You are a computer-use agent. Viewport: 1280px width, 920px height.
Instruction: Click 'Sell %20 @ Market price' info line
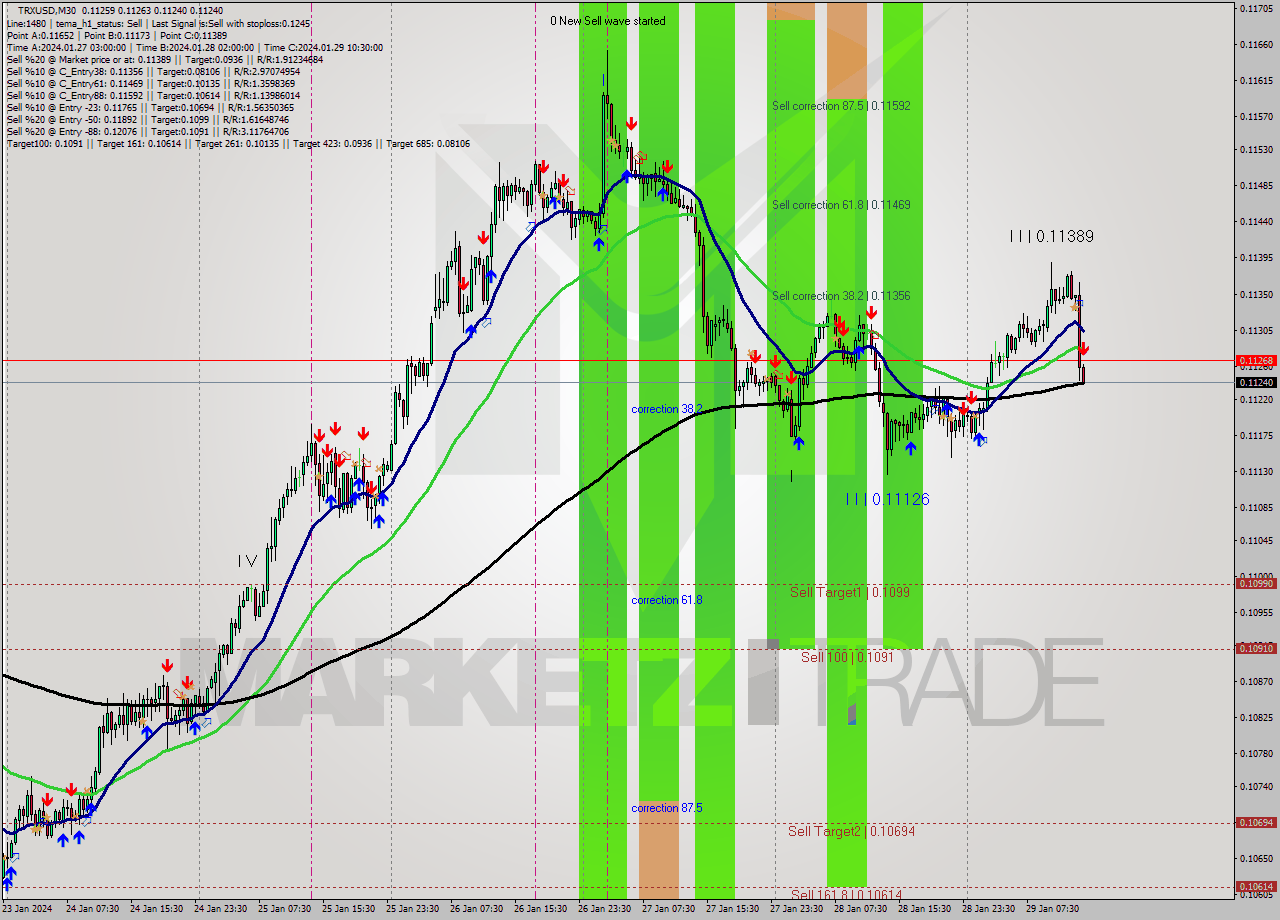(x=165, y=59)
